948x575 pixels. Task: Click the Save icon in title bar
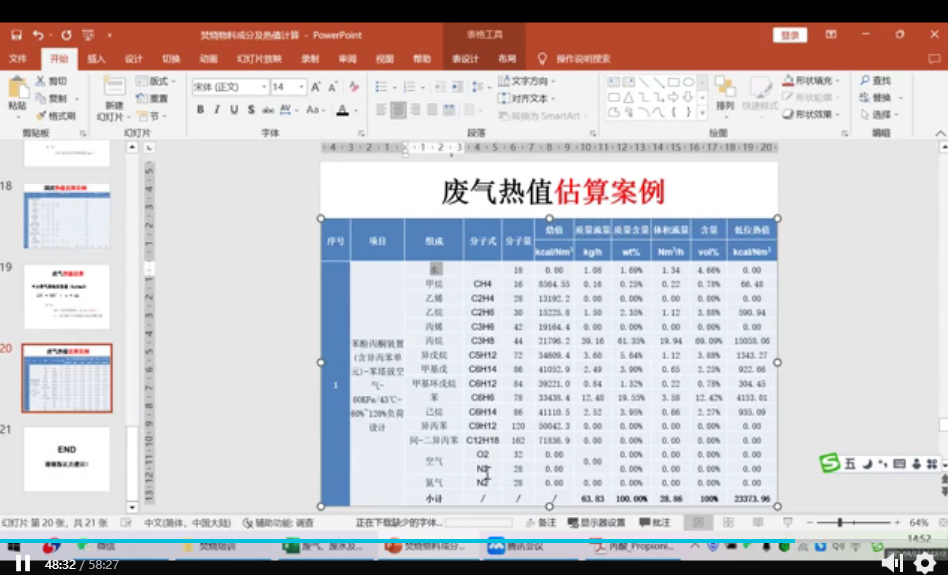[x=16, y=35]
